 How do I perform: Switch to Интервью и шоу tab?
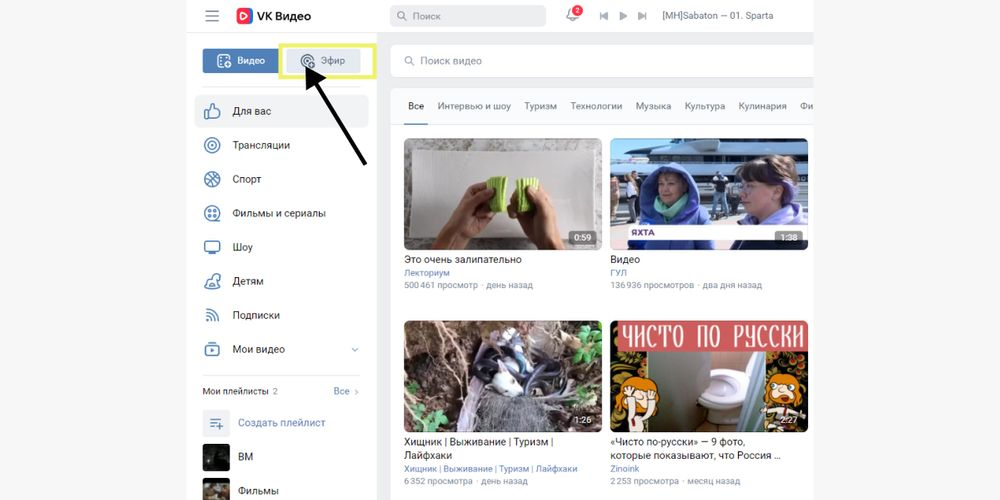click(x=474, y=106)
